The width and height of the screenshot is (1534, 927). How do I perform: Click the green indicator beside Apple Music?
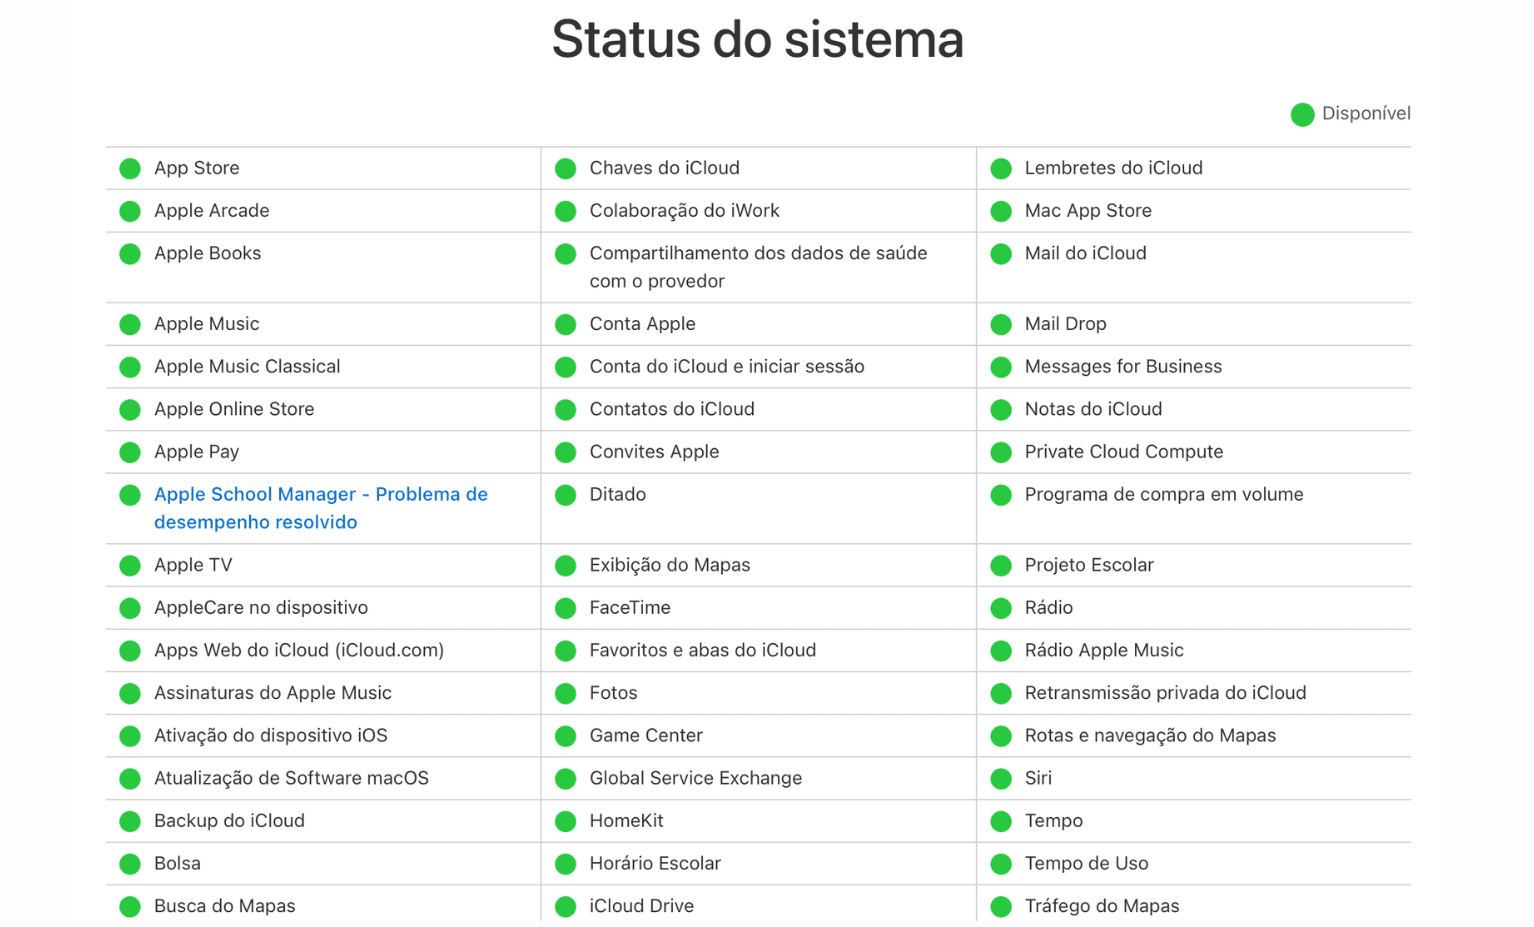130,324
